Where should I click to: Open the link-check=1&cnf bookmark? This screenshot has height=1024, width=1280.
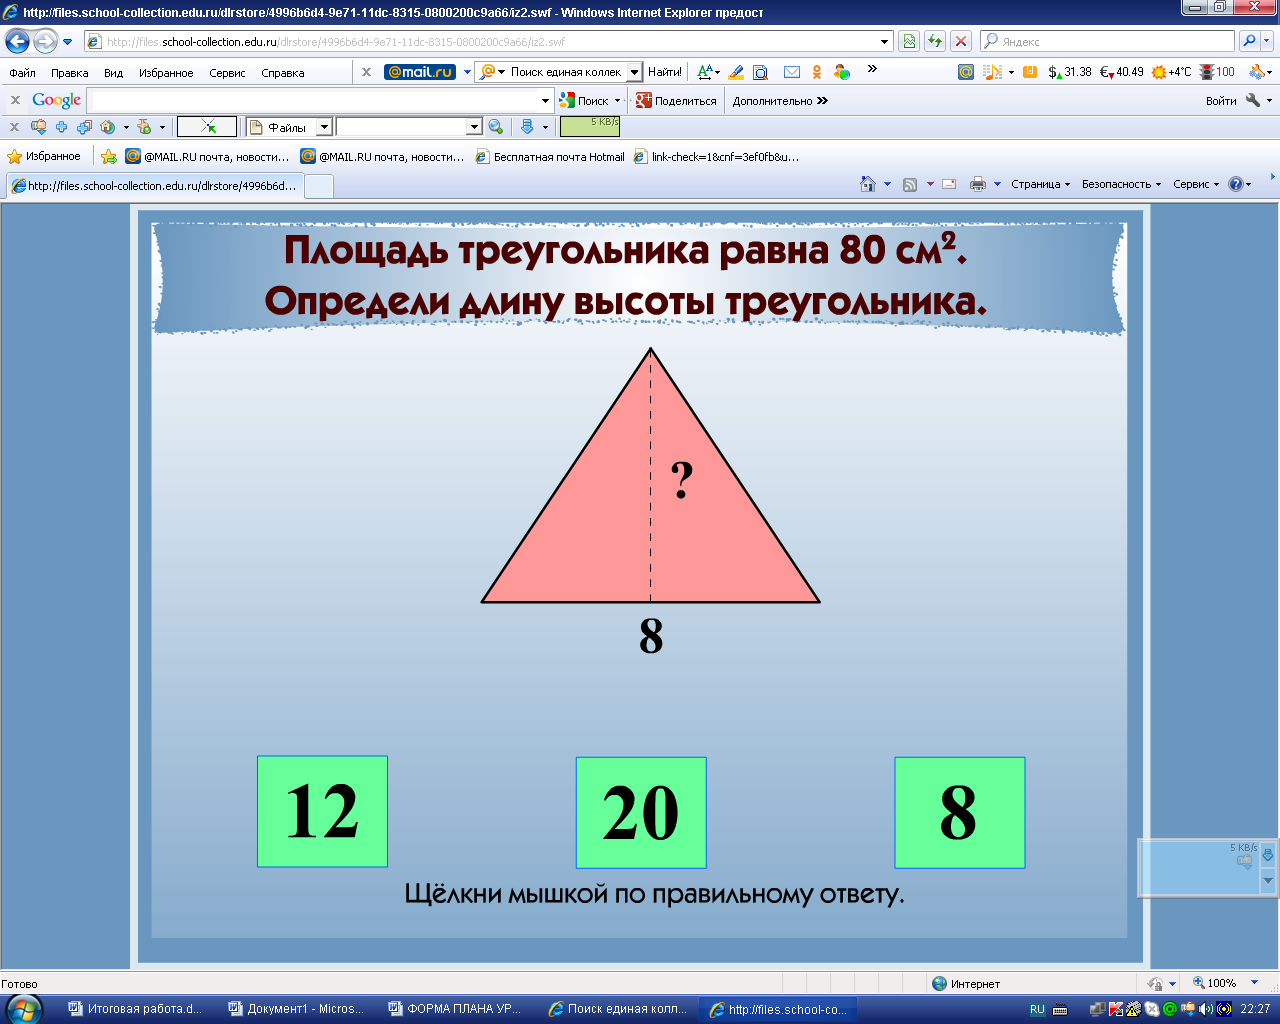(x=717, y=157)
